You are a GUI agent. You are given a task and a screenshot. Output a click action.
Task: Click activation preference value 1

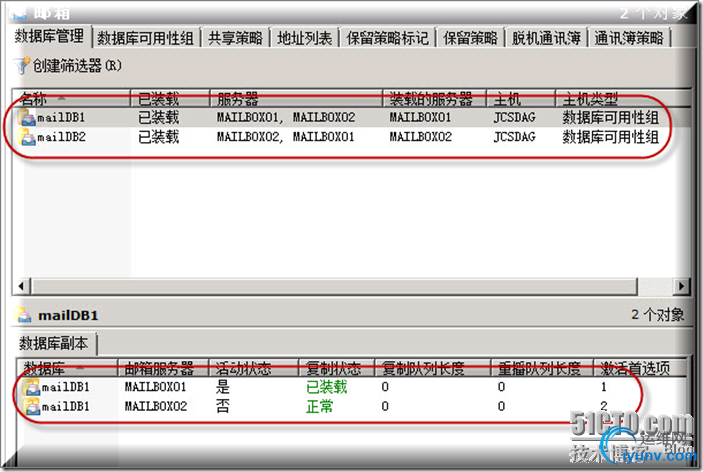[x=604, y=387]
